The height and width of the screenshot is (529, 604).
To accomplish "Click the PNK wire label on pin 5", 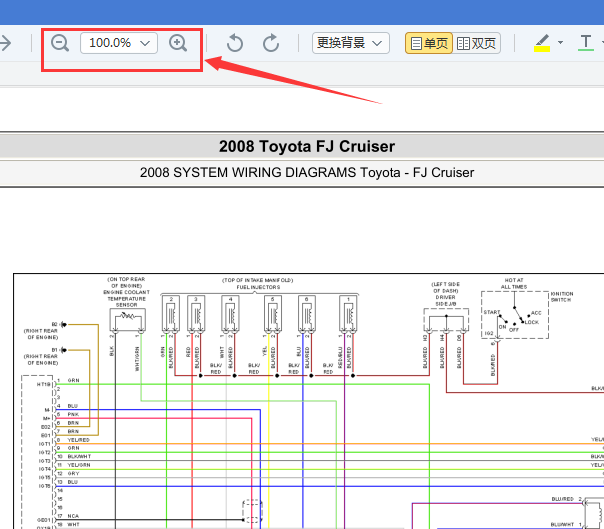I will [x=73, y=414].
